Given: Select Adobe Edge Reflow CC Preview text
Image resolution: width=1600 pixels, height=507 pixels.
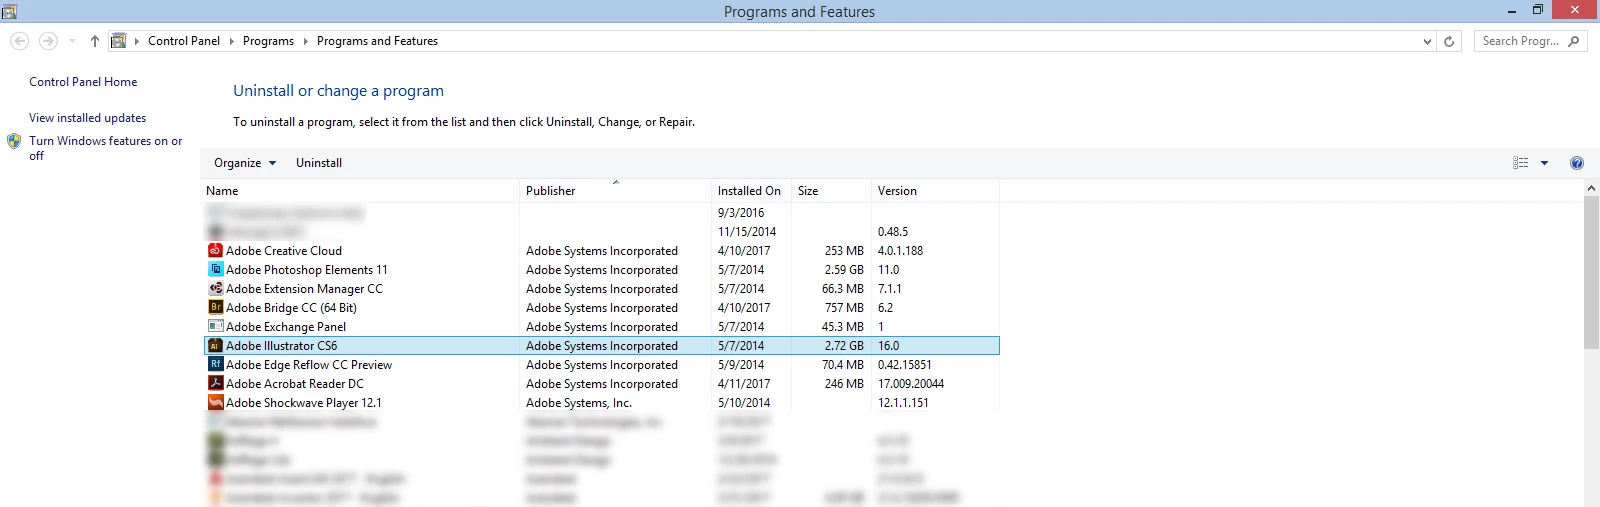Looking at the screenshot, I should coord(309,365).
